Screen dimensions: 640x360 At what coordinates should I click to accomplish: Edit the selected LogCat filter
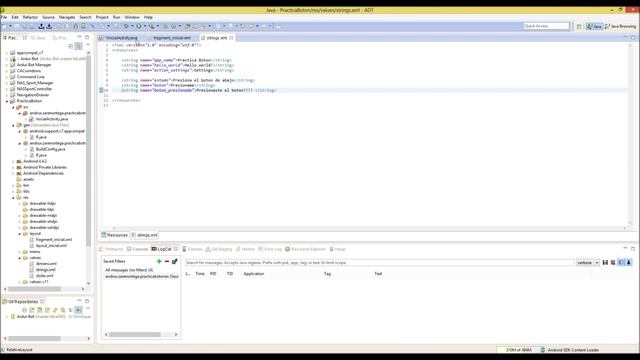pos(175,261)
